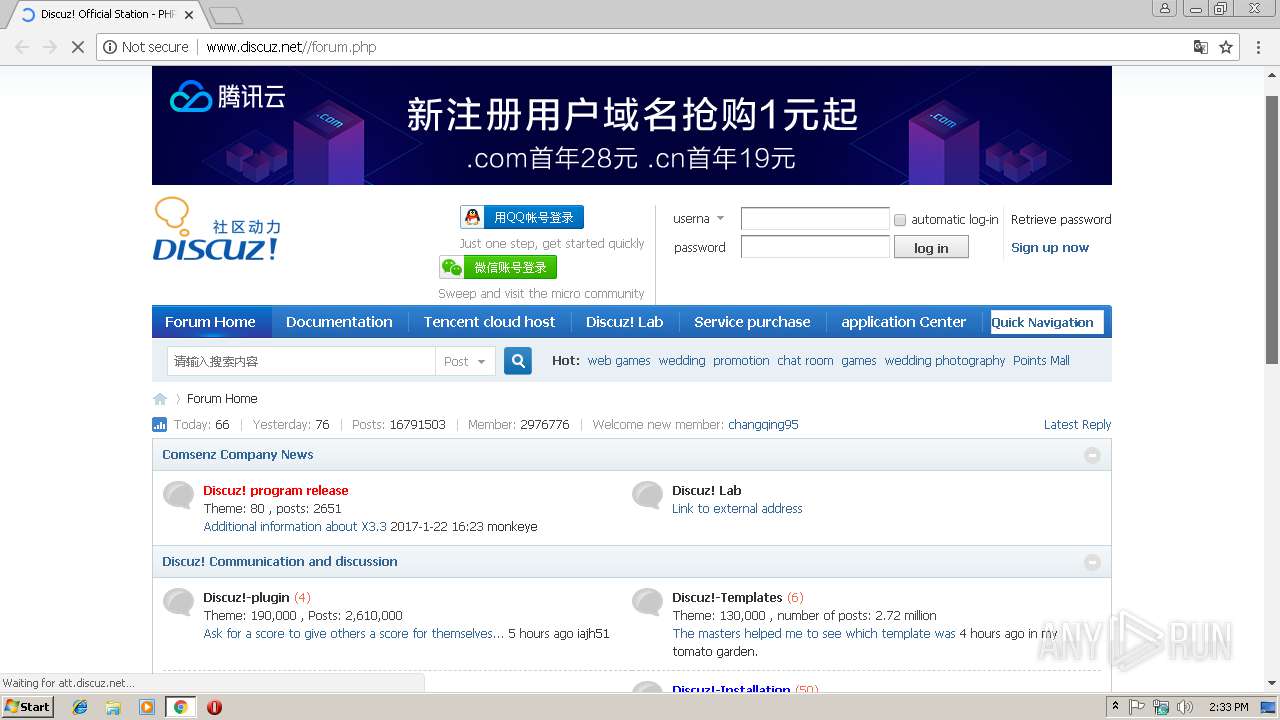Log in with the WeChat account button

[x=498, y=267]
